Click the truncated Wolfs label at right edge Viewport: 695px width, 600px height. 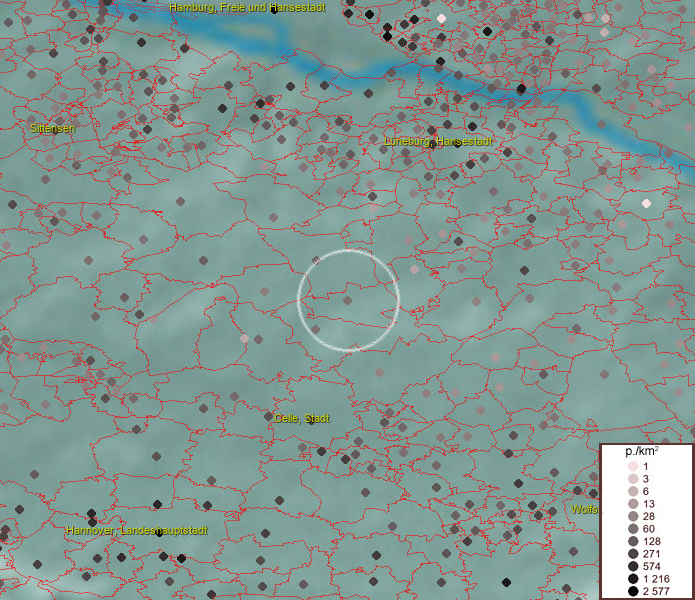pyautogui.click(x=584, y=509)
